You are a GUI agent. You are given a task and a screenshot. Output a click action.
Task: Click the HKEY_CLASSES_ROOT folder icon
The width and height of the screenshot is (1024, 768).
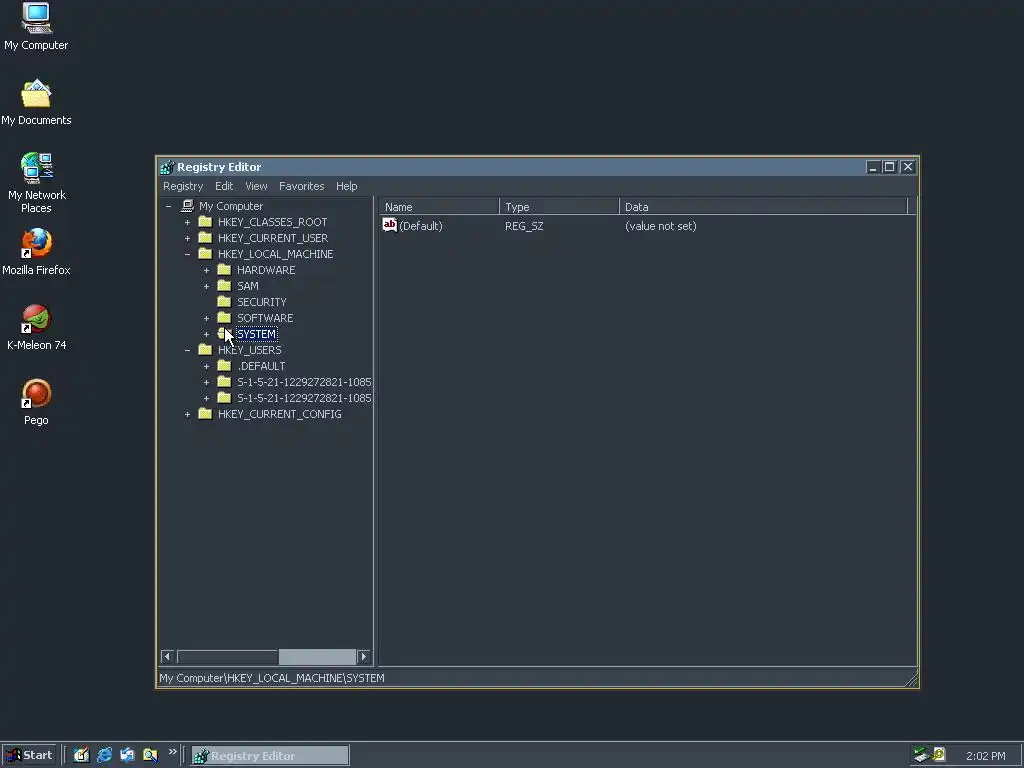pos(205,221)
